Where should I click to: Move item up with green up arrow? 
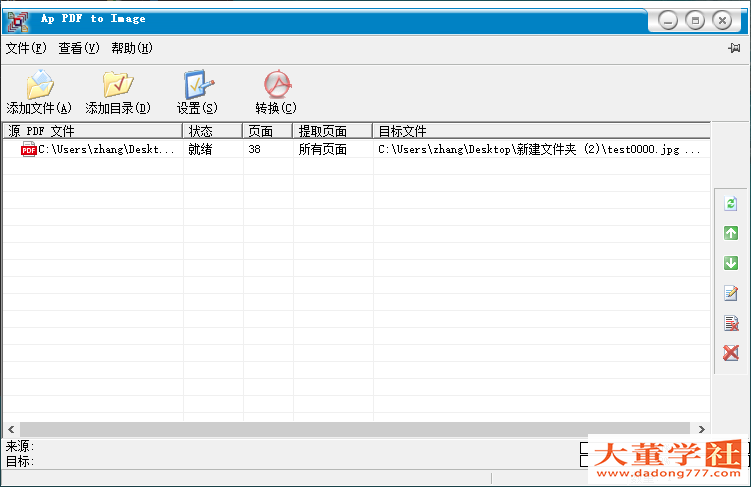[730, 233]
